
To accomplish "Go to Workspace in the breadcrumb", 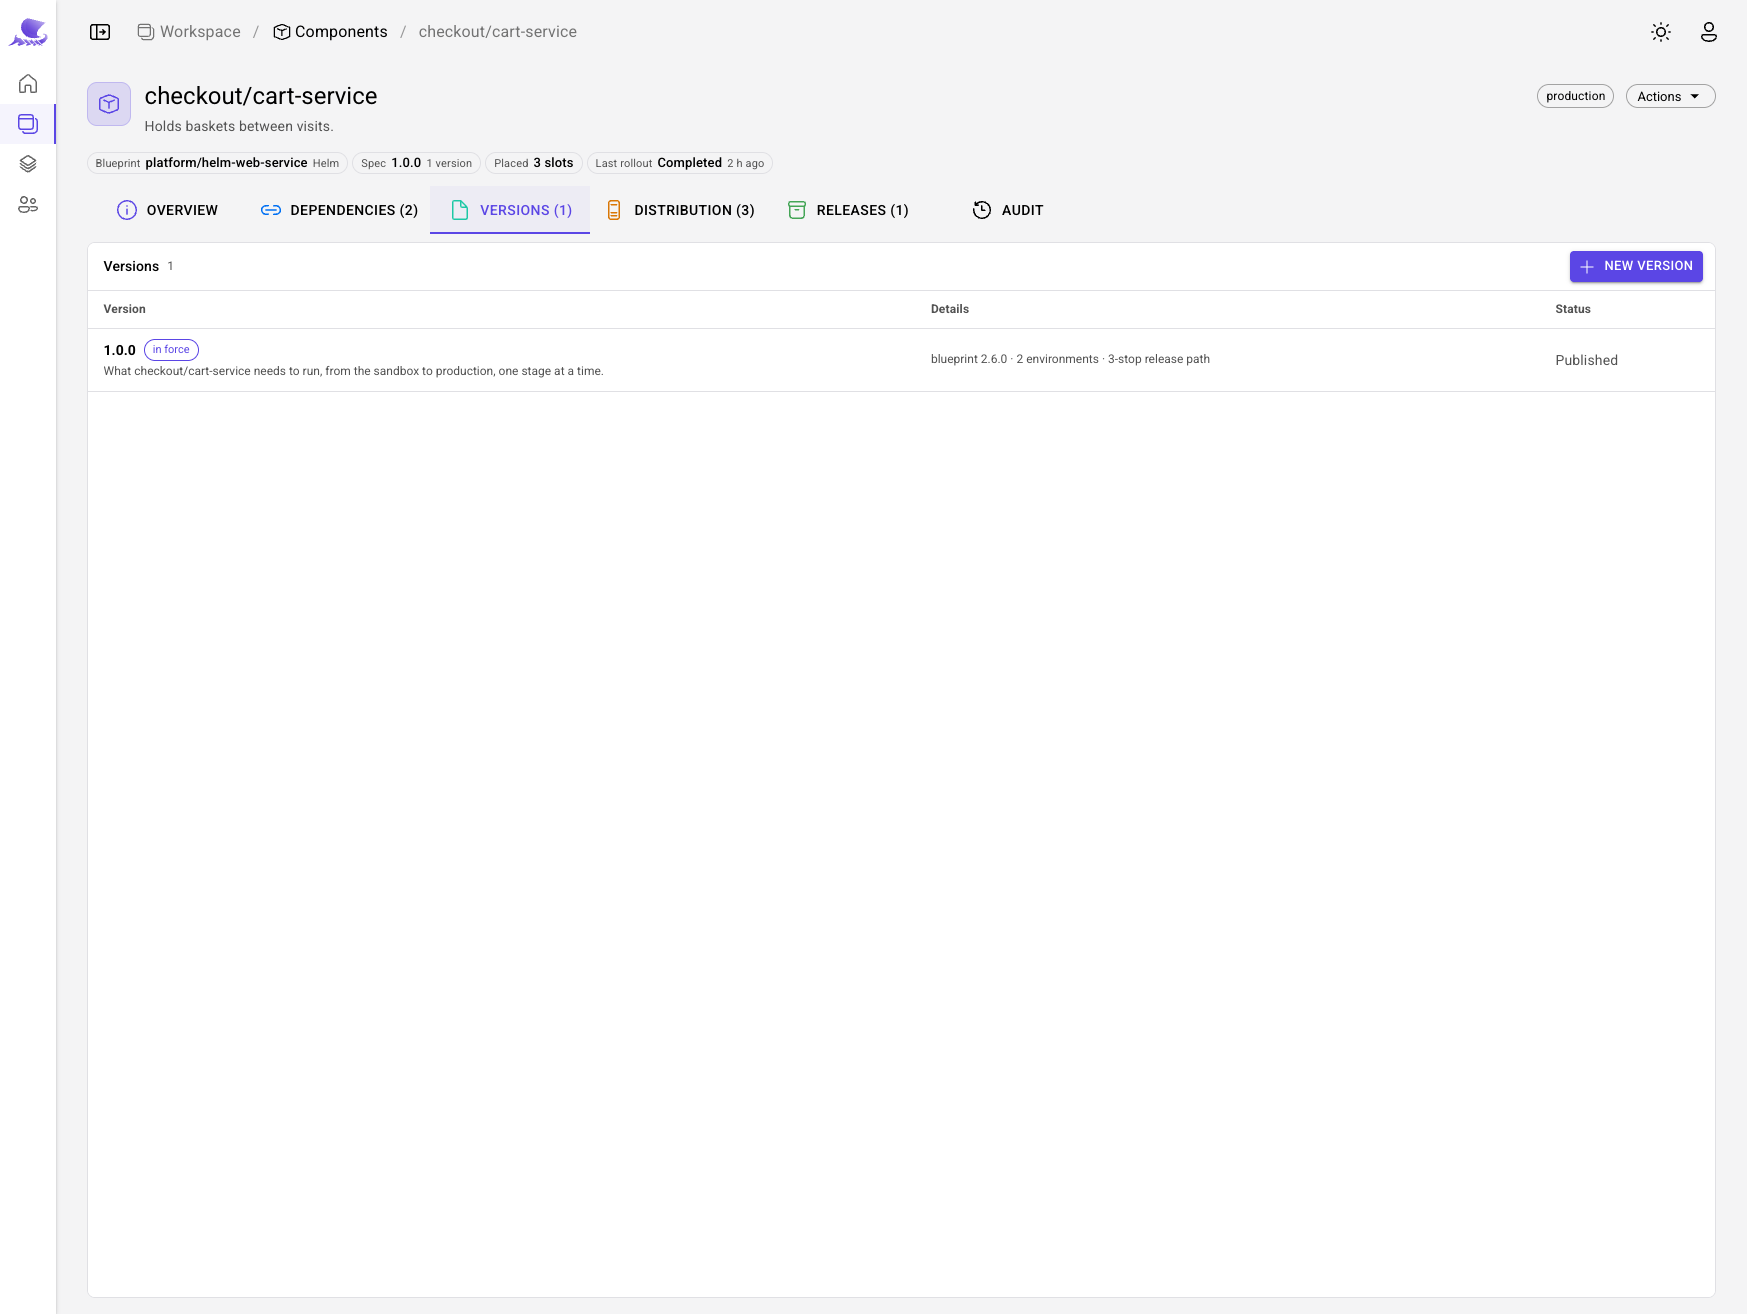I will click(x=189, y=32).
